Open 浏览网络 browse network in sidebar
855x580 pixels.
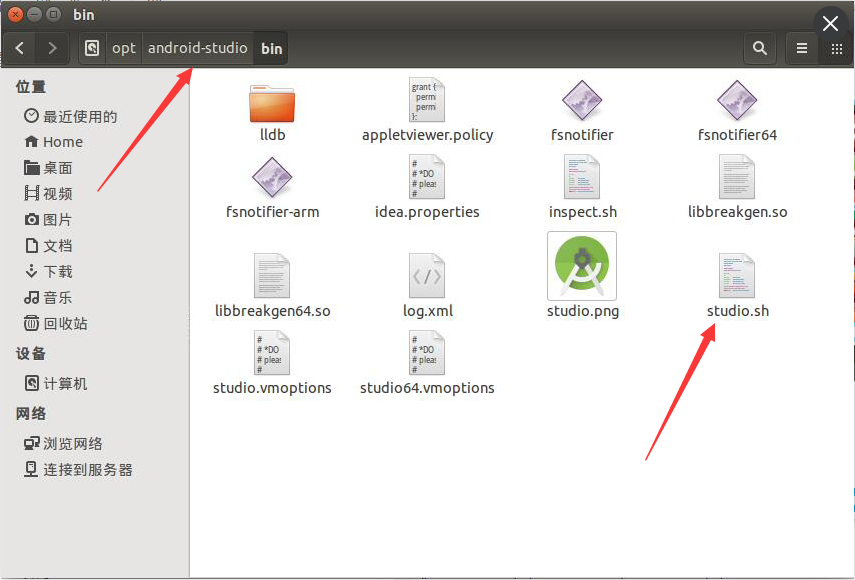tap(63, 444)
